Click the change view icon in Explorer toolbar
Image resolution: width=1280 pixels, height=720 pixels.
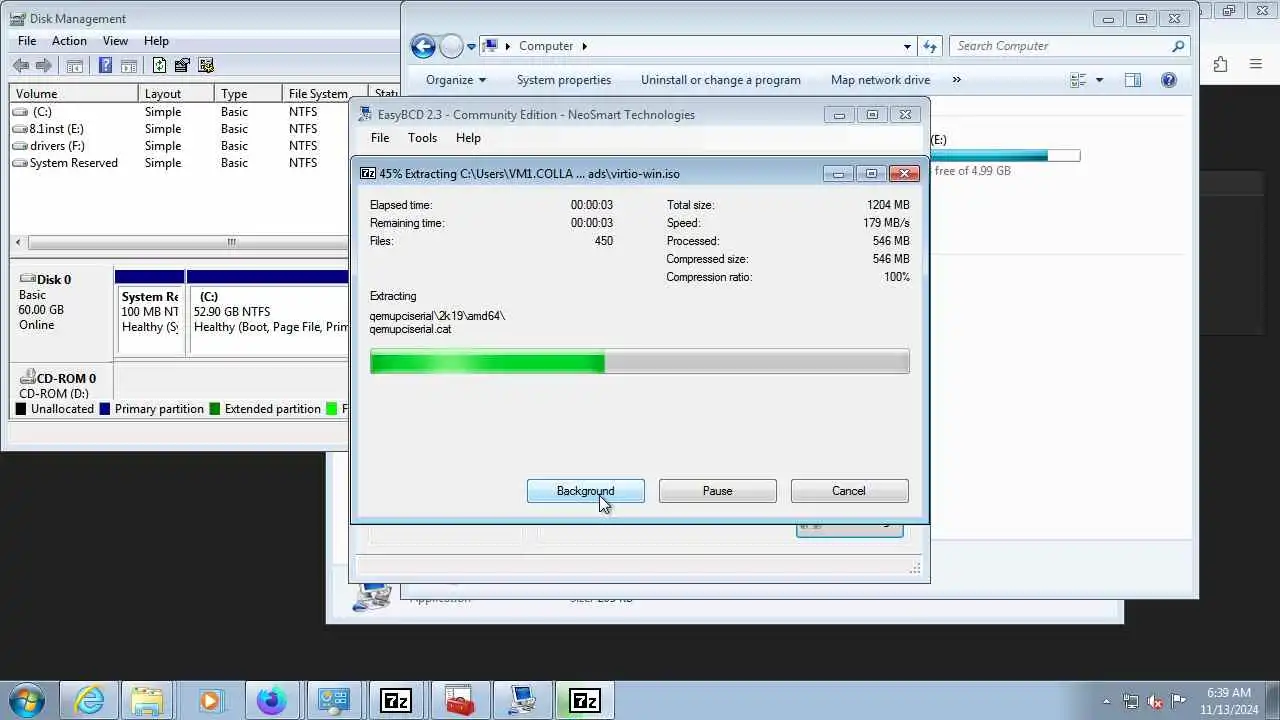1078,80
